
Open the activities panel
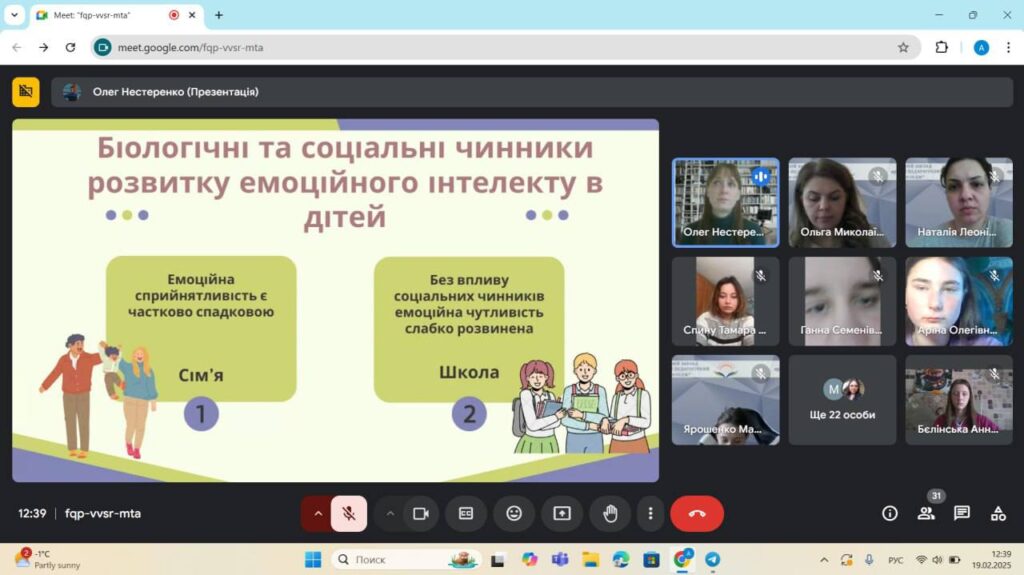[998, 513]
